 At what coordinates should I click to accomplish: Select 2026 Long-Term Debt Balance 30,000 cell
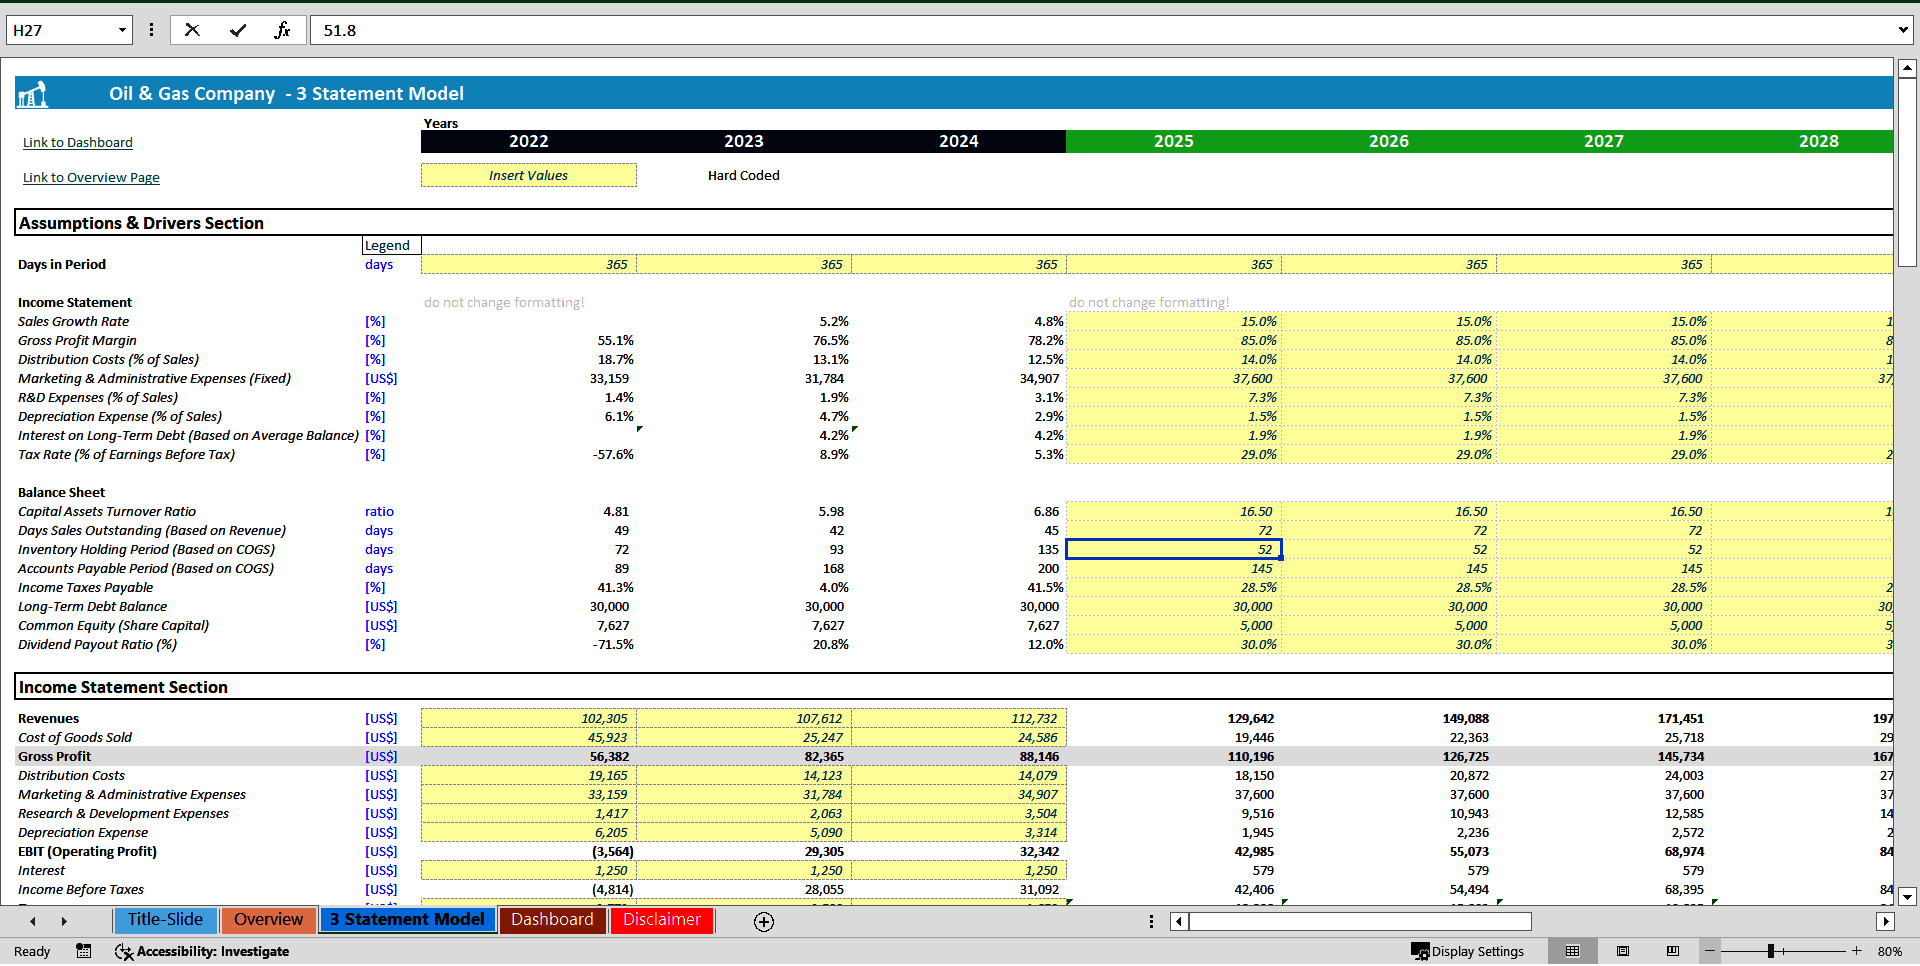(1389, 607)
